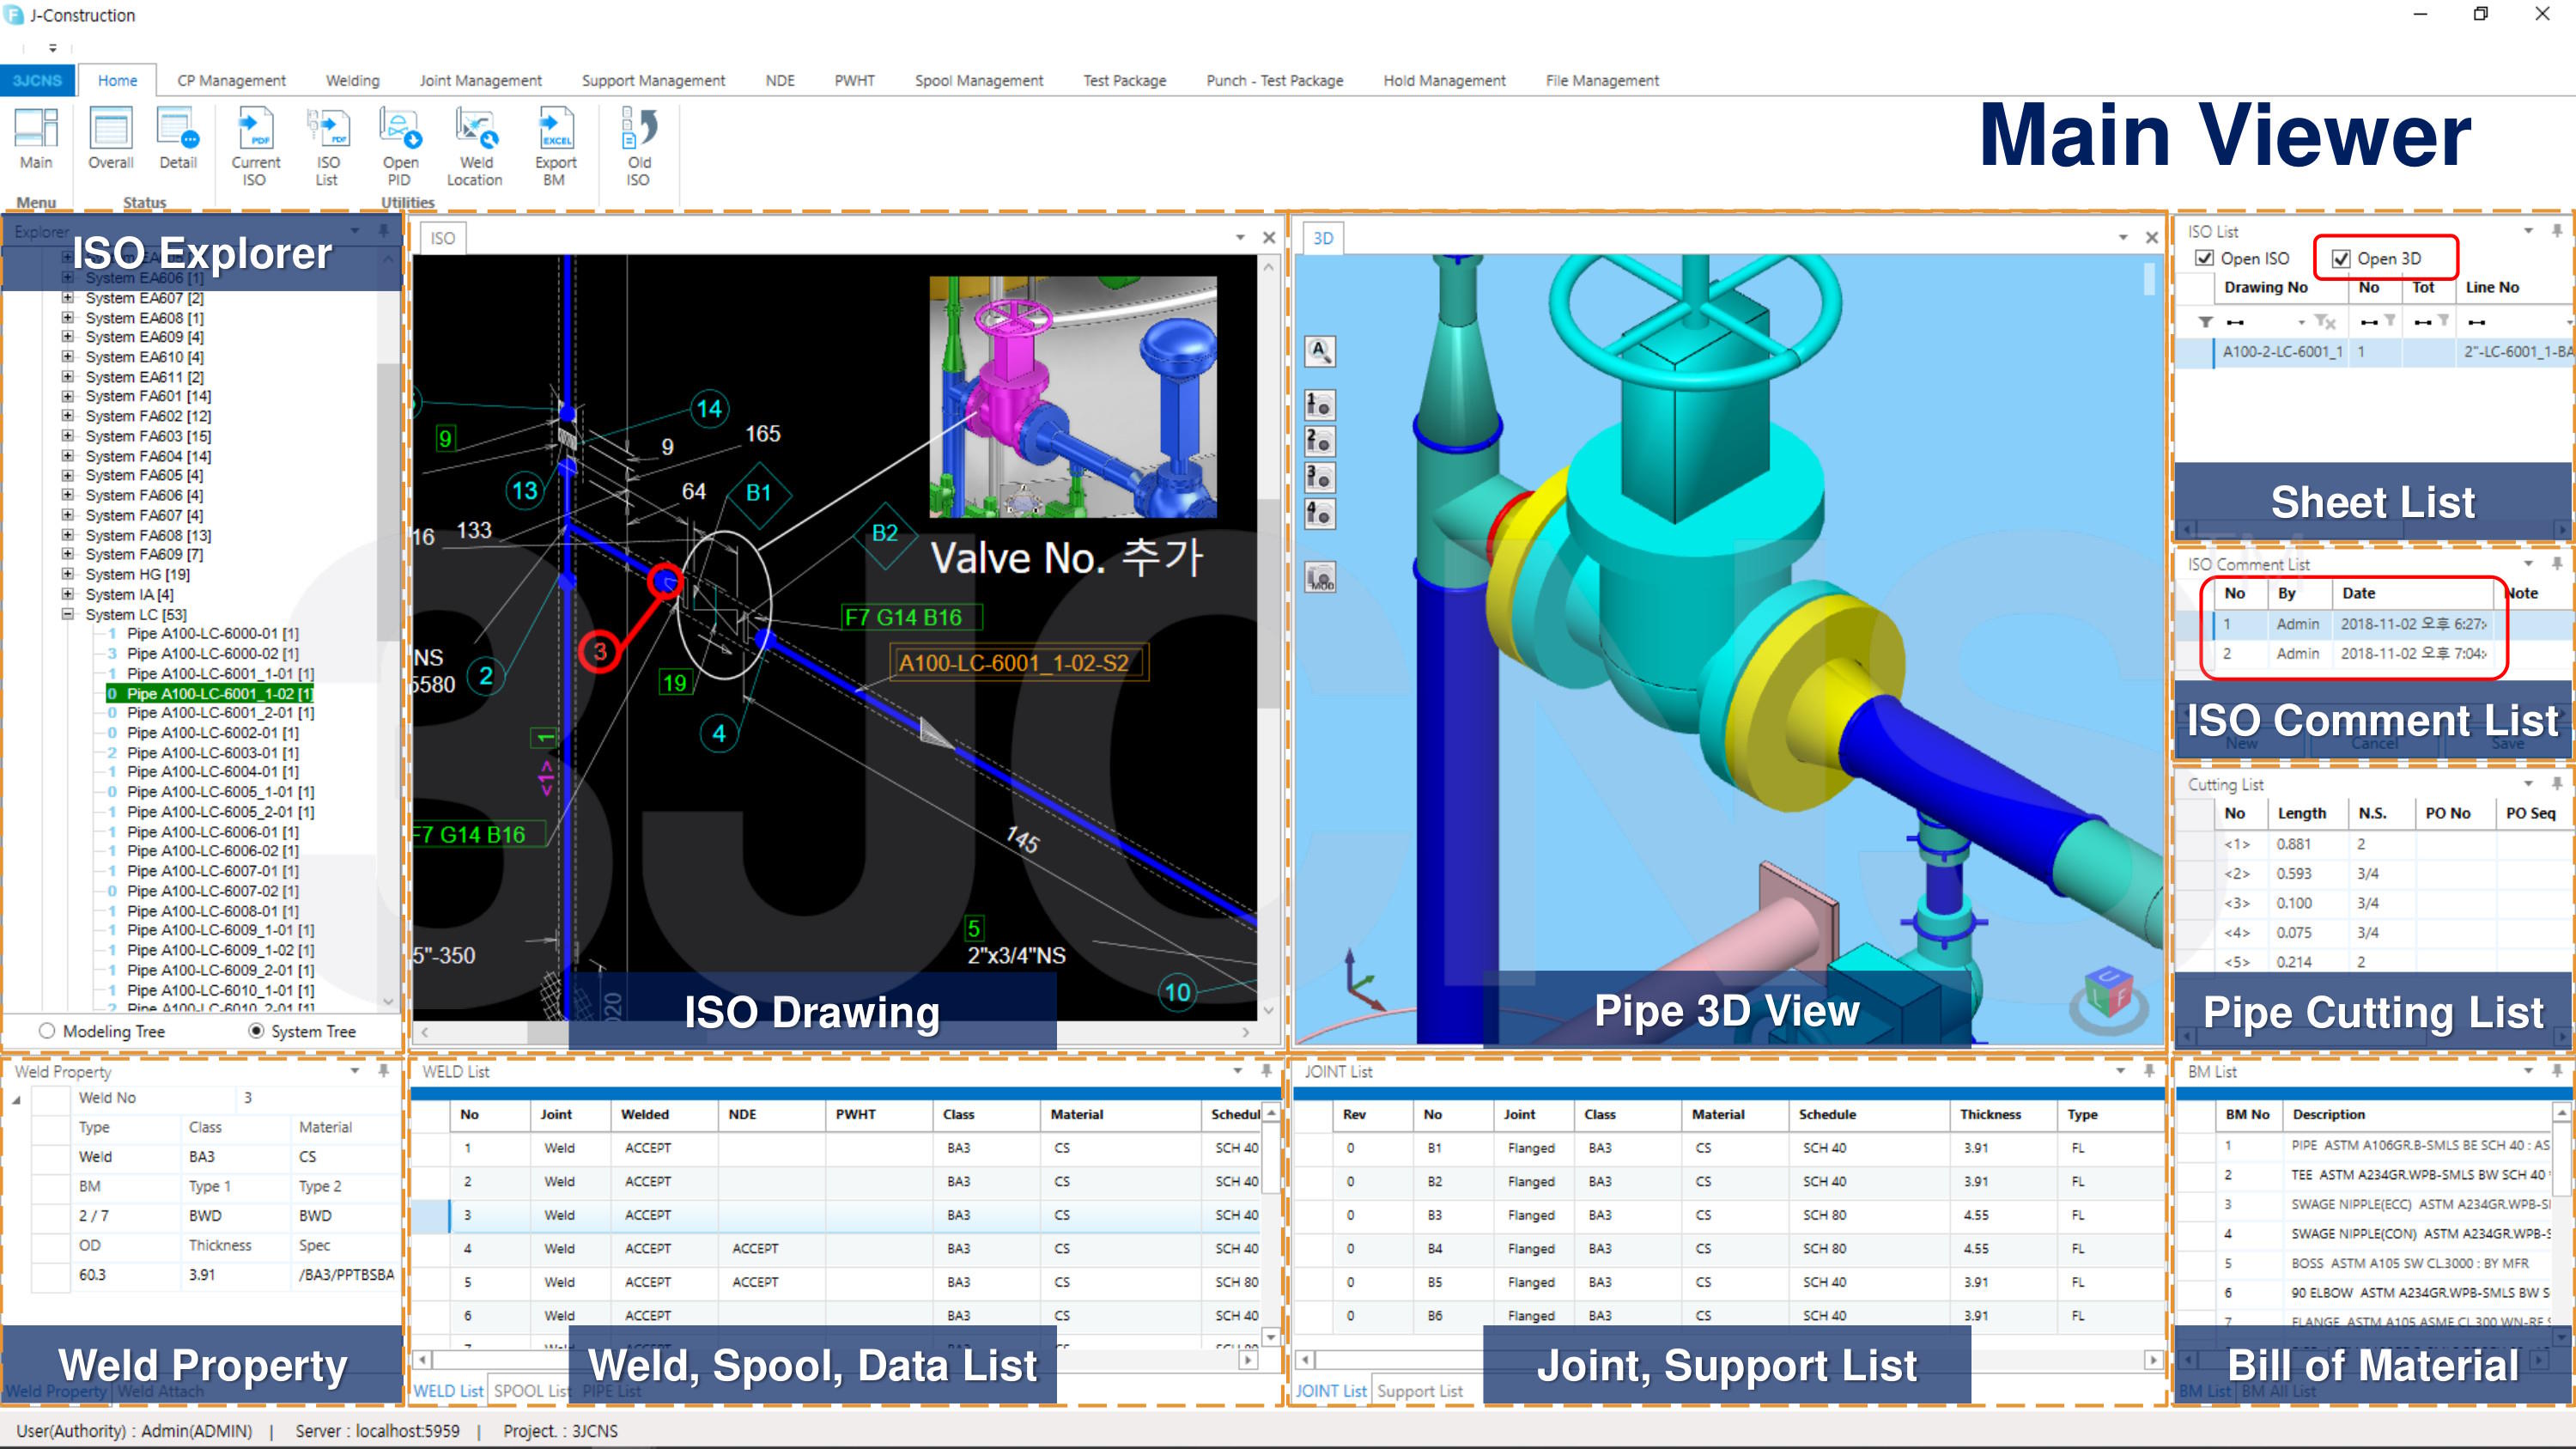The height and width of the screenshot is (1449, 2576).
Task: Click the annotation 'A' tool in 3D view
Action: tap(1320, 351)
